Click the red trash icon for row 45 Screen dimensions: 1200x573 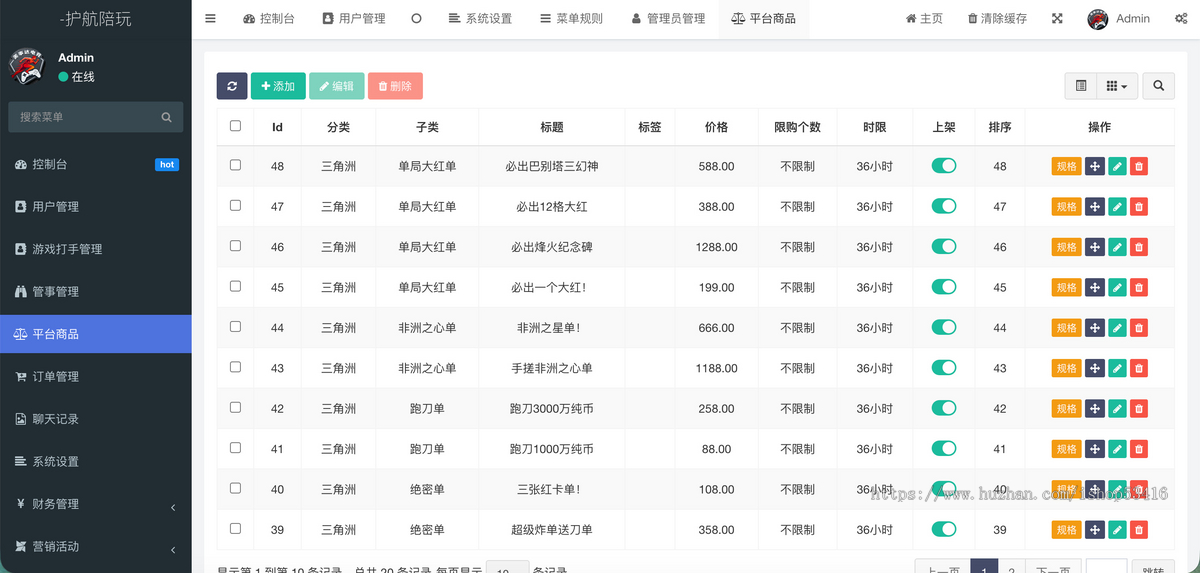click(1139, 288)
